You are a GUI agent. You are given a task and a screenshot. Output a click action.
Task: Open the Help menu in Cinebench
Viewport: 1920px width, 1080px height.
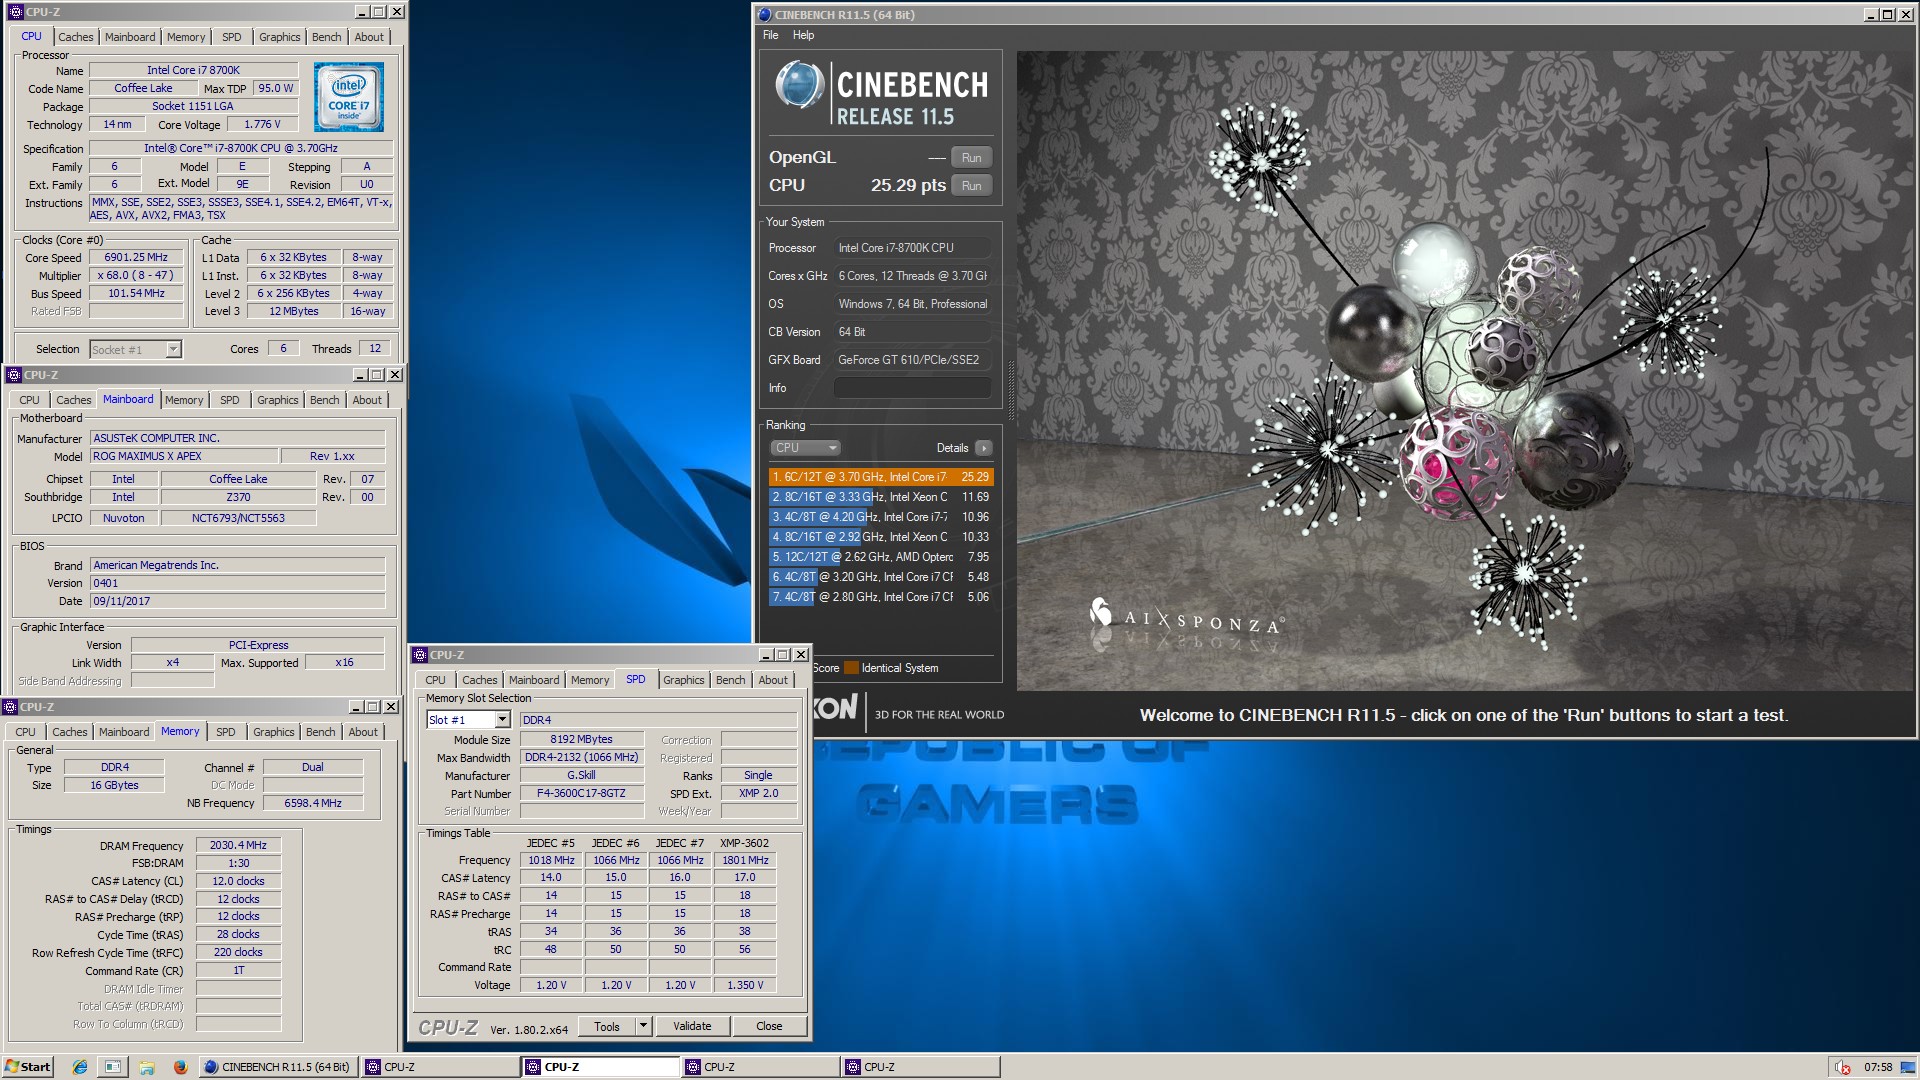pos(803,35)
